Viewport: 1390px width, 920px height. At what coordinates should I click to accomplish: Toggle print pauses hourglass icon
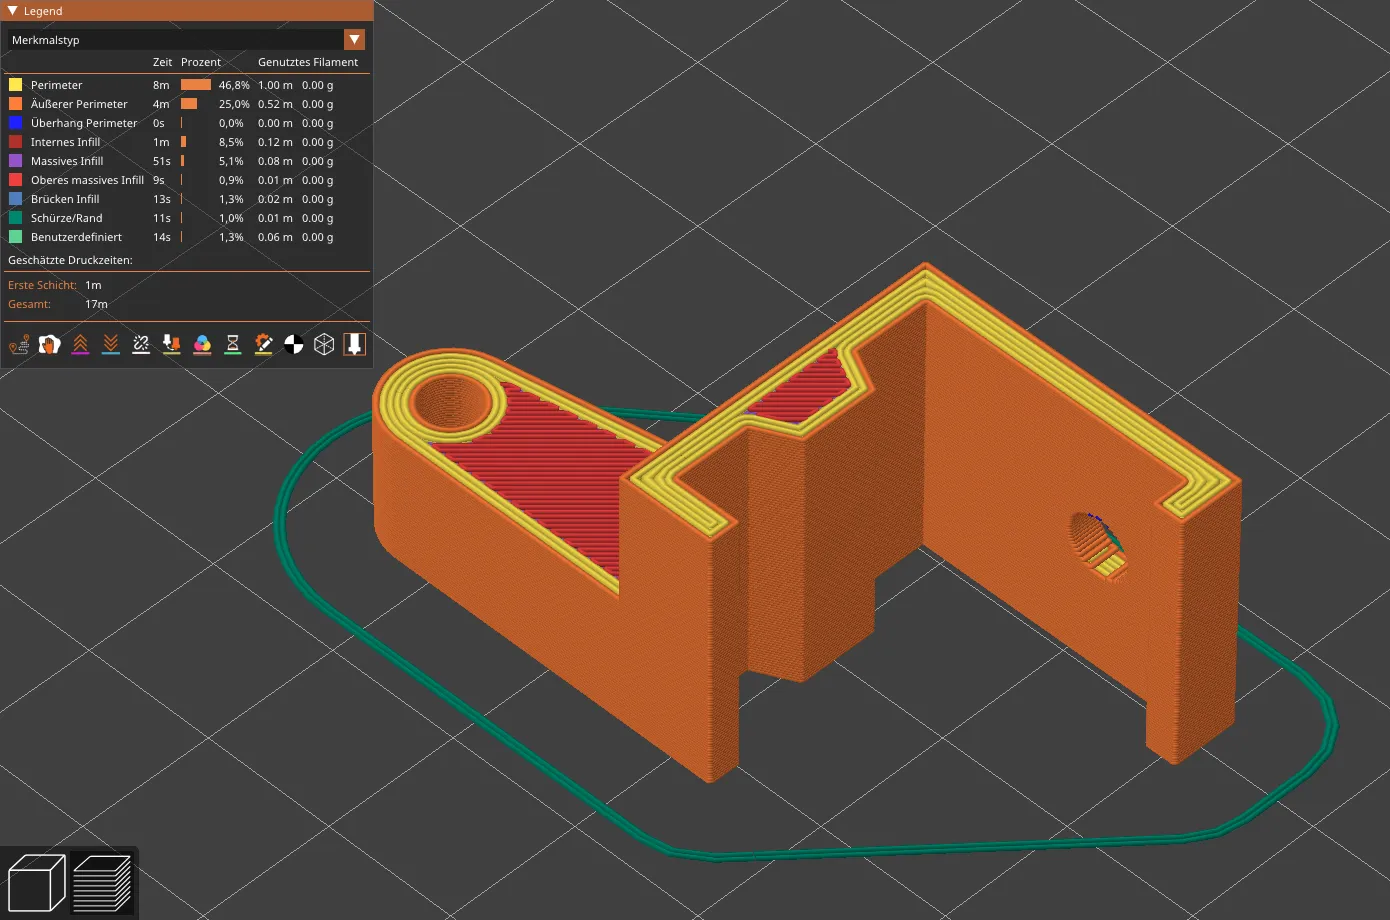pyautogui.click(x=233, y=345)
